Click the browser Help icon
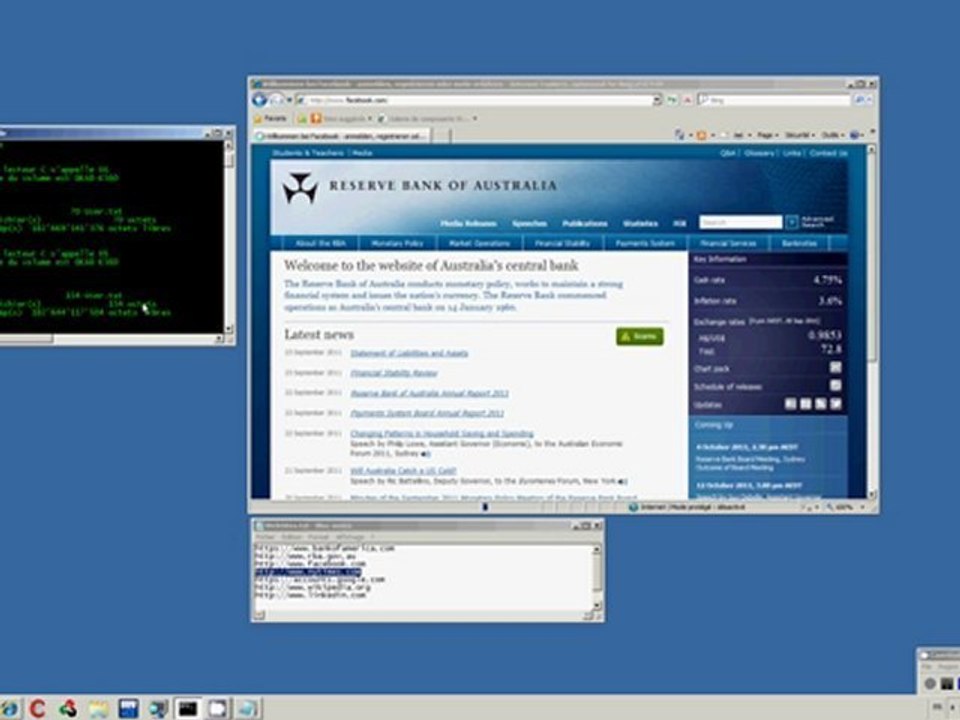The width and height of the screenshot is (960, 720). [855, 135]
